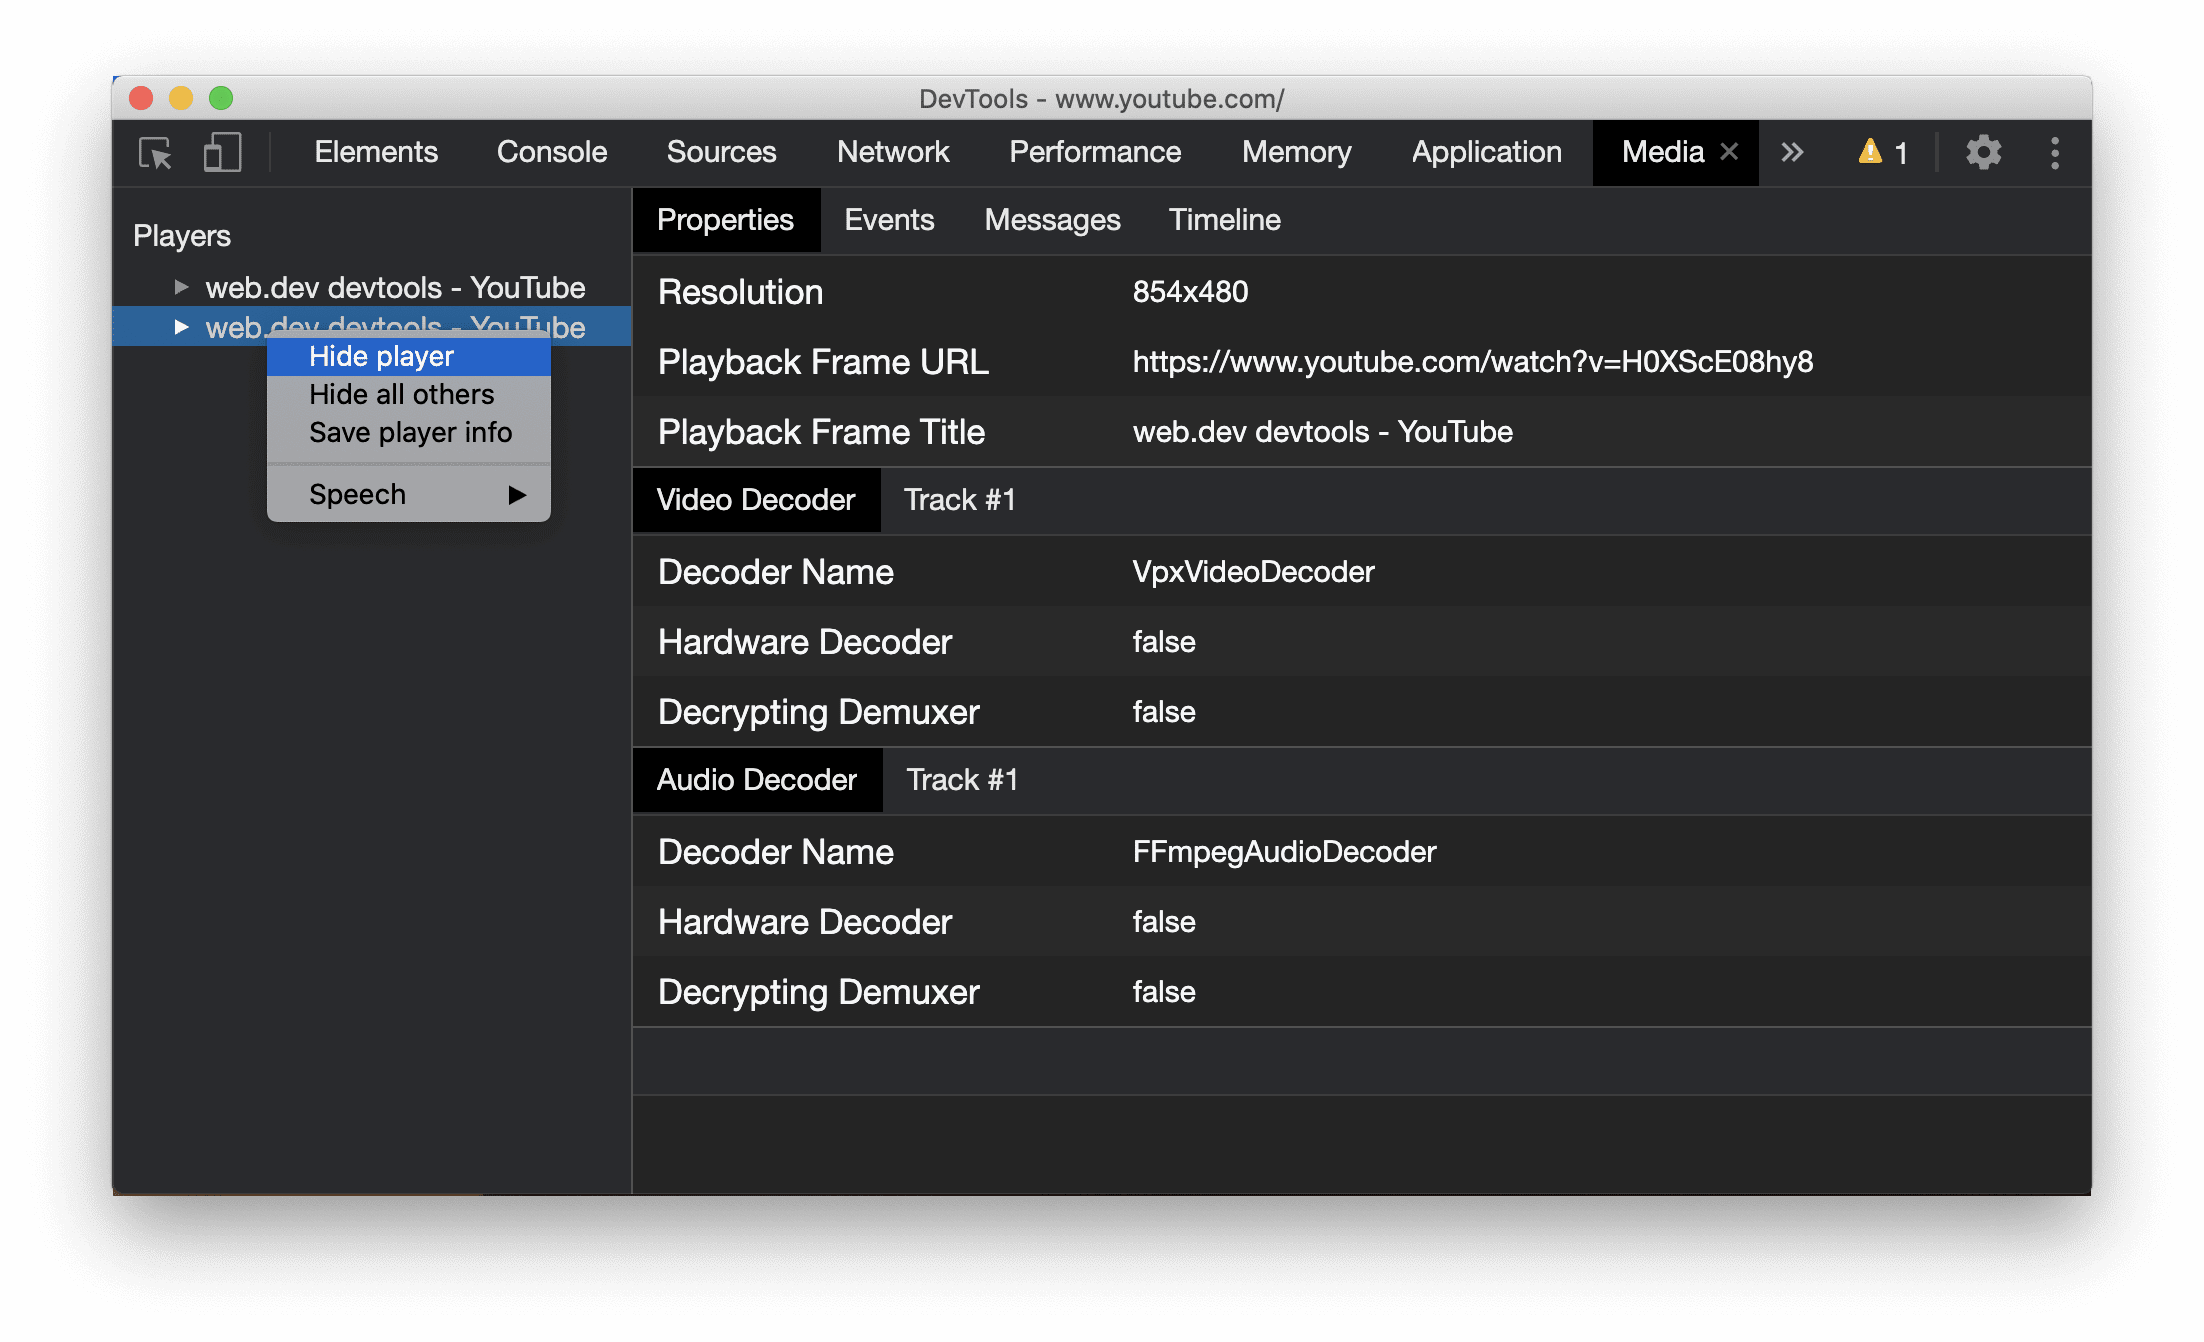The height and width of the screenshot is (1342, 2204).
Task: Switch to the Timeline tab
Action: pos(1225,219)
